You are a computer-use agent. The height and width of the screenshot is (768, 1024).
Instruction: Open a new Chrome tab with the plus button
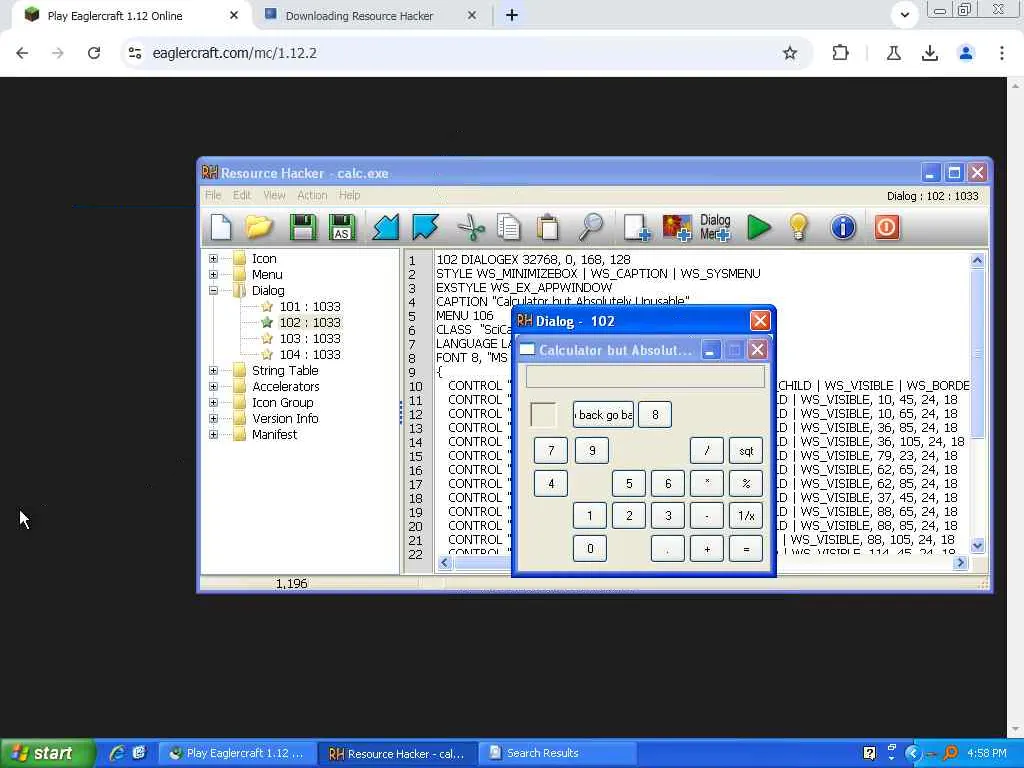click(512, 15)
